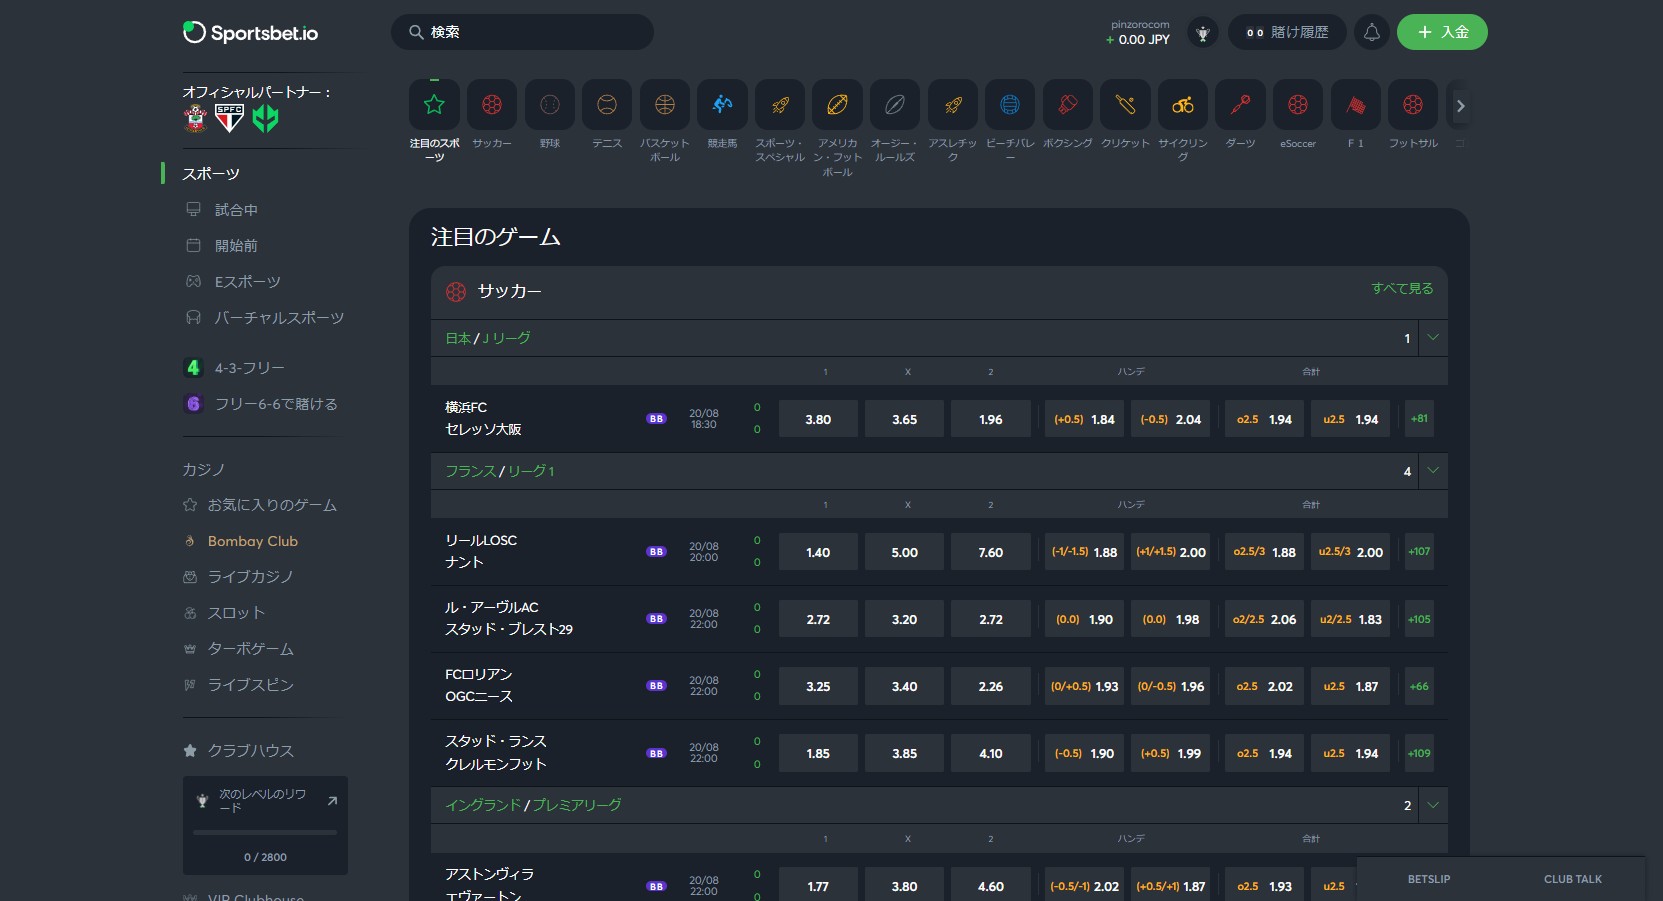This screenshot has height=901, width=1663.
Task: Click BB badge for ル・アーヴルAC match
Action: click(656, 619)
